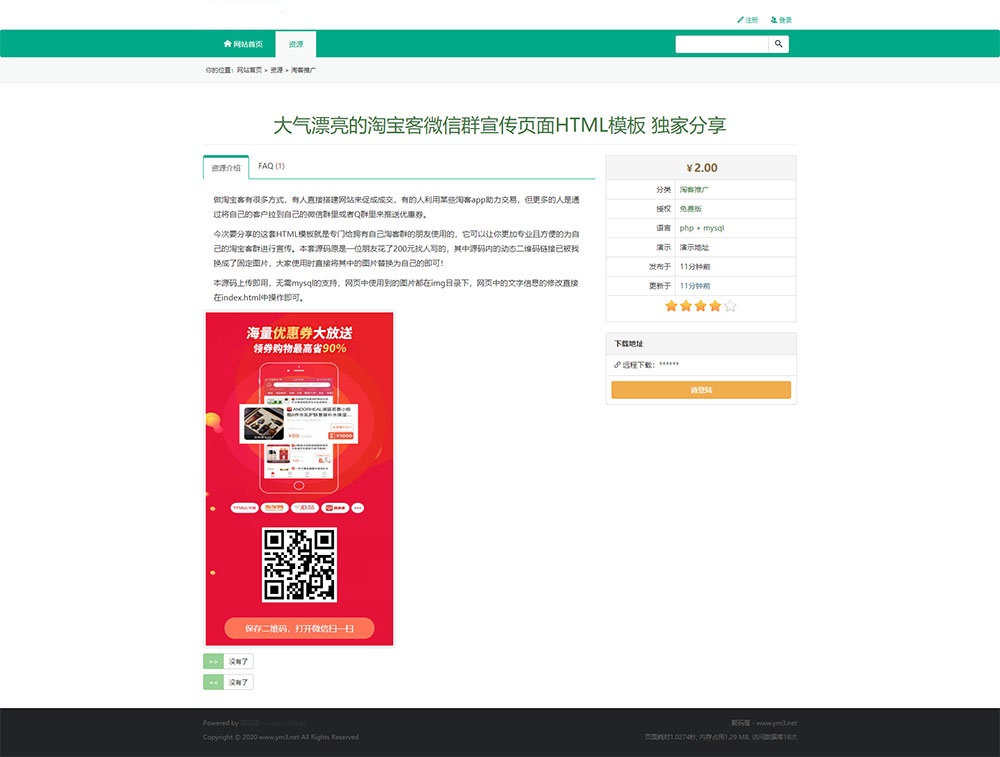Screen dimensions: 1000x757
Task: Click the 没有了 label beside the << arrow
Action: (x=239, y=682)
